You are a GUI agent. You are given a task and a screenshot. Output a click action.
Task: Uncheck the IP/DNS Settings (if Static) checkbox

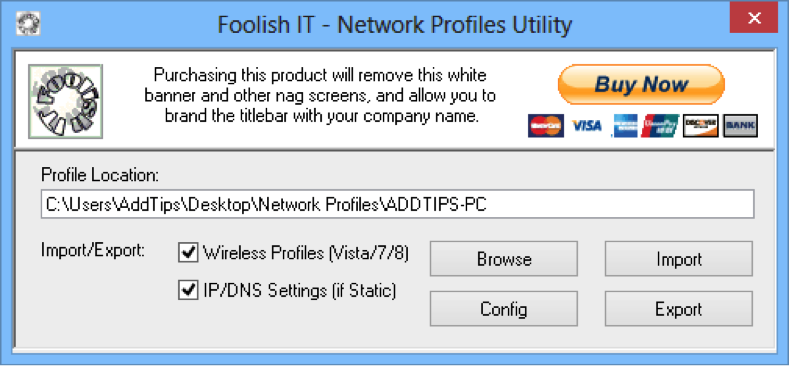point(188,291)
